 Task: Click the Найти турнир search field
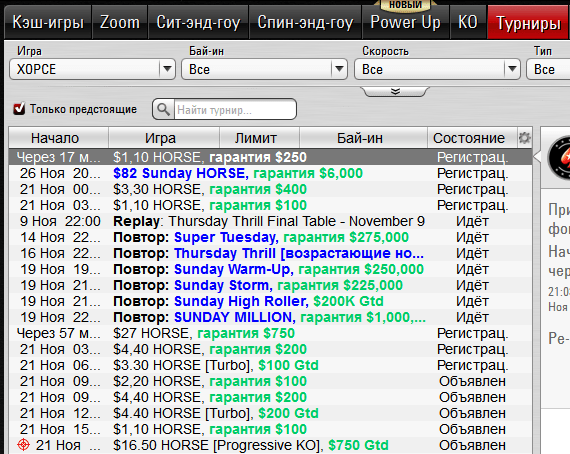(235, 109)
